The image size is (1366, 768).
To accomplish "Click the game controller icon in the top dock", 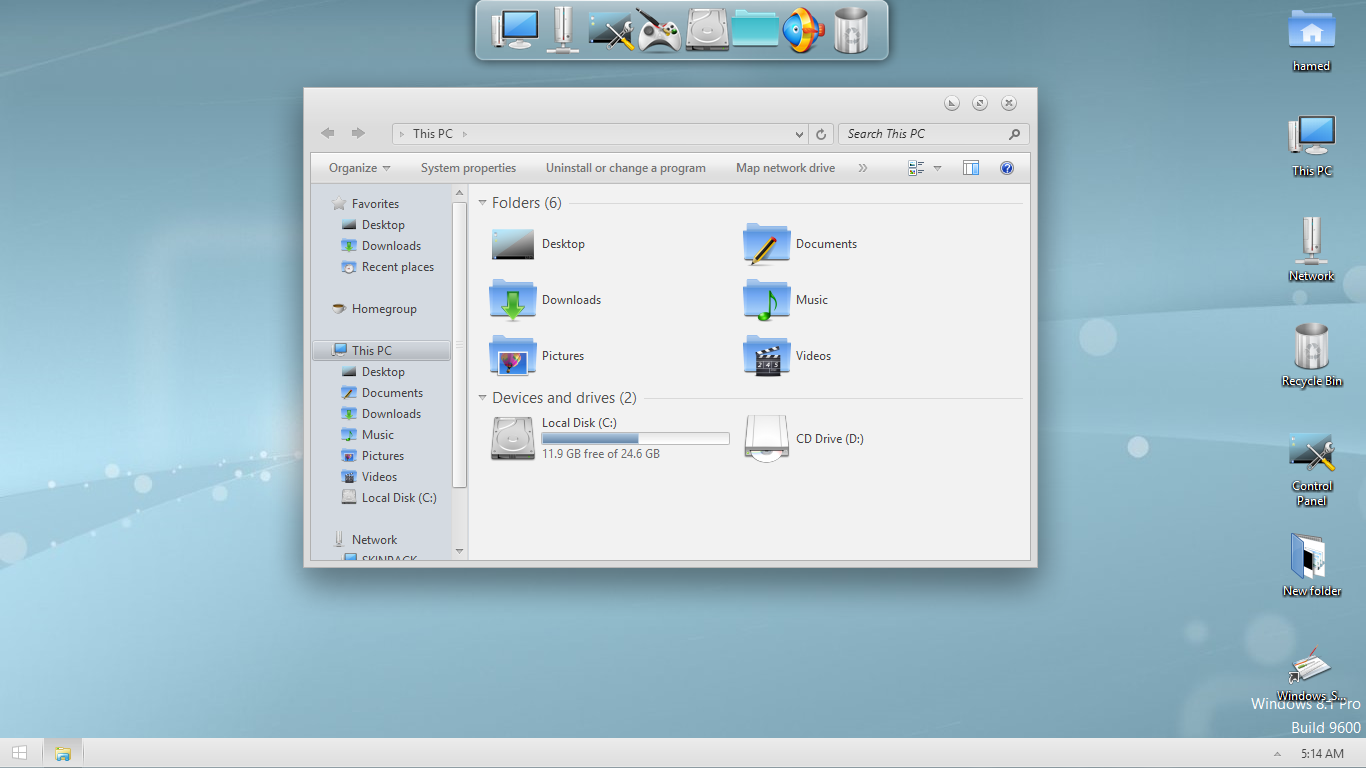I will point(660,31).
